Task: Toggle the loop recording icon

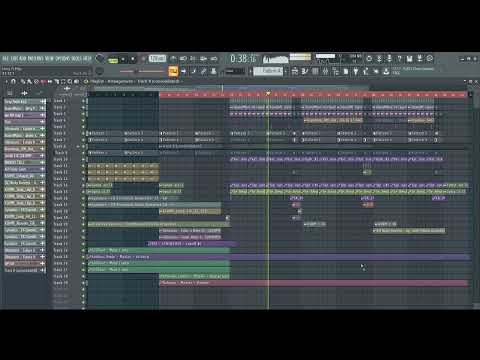Action: pyautogui.click(x=214, y=59)
